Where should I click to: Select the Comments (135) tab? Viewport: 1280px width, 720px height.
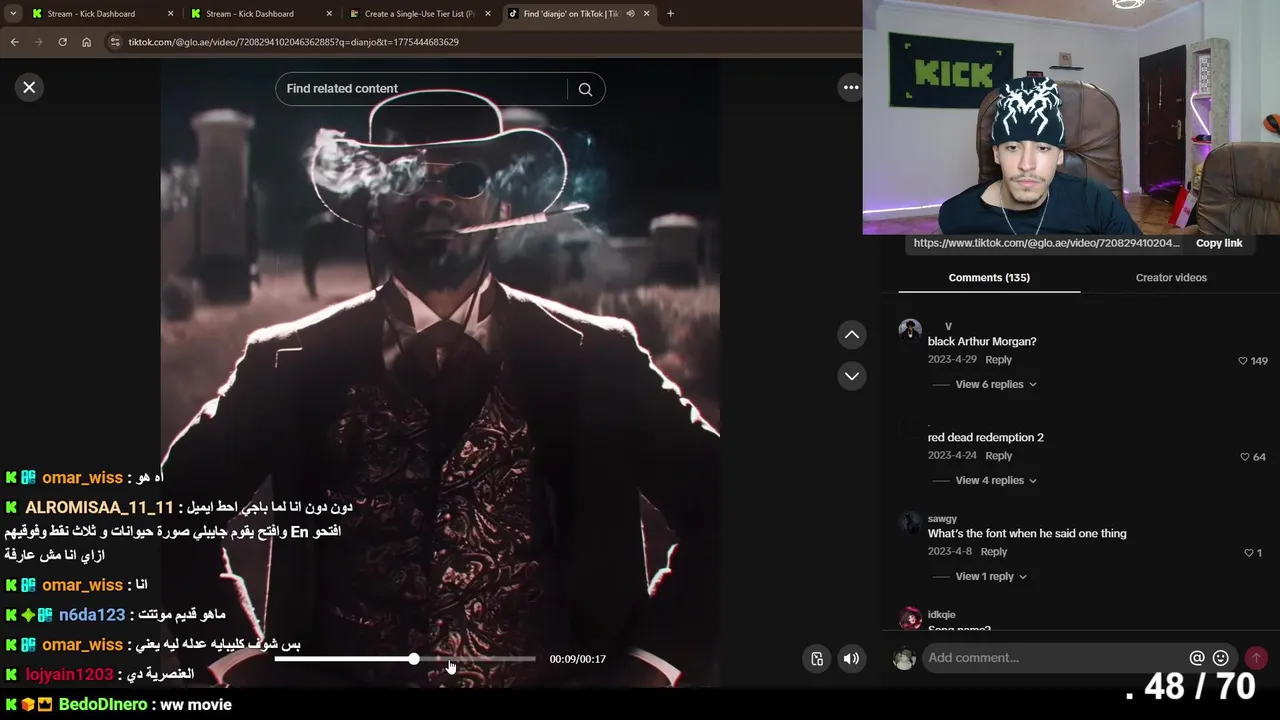[x=989, y=277]
